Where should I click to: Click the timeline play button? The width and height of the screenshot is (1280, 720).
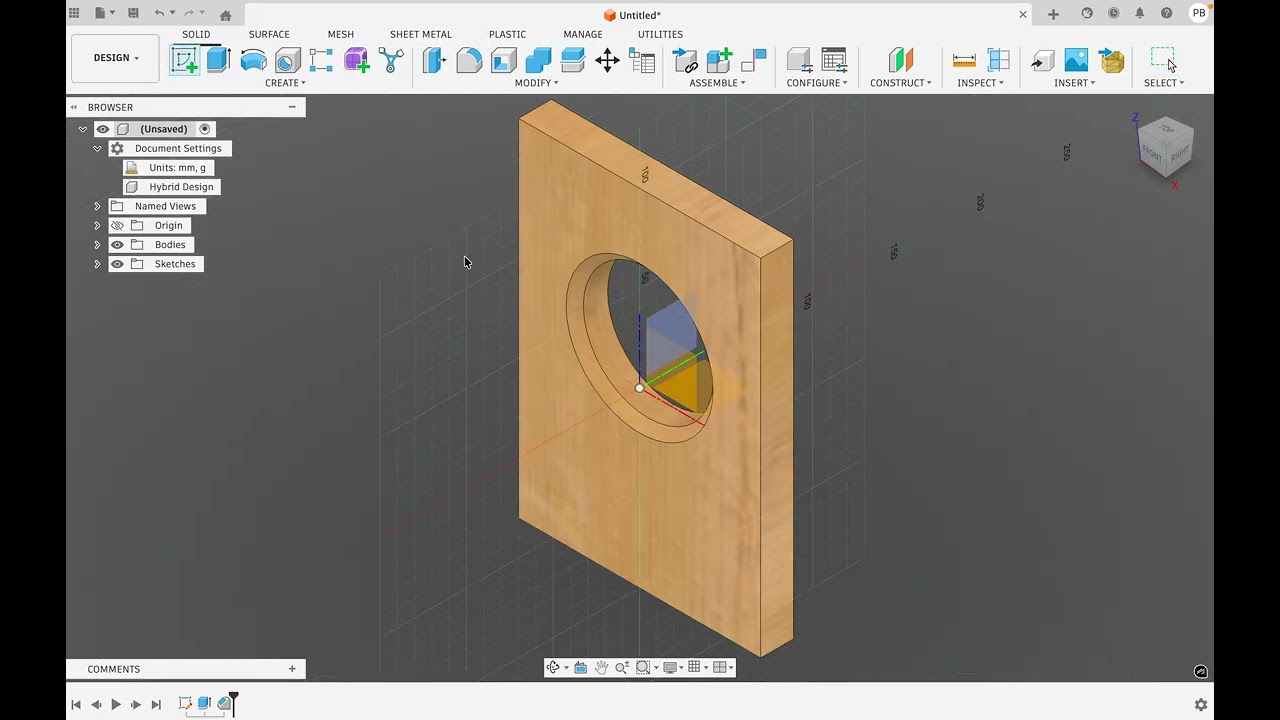pos(116,704)
